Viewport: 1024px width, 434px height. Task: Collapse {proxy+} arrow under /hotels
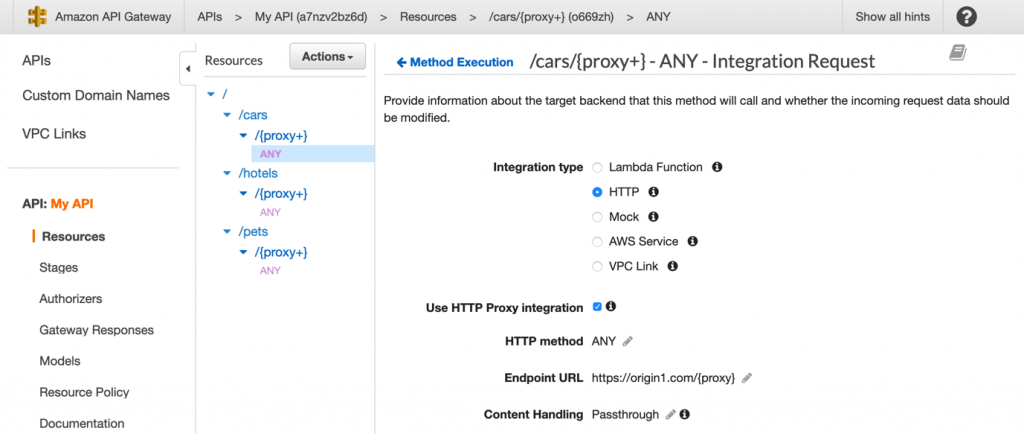coord(244,194)
